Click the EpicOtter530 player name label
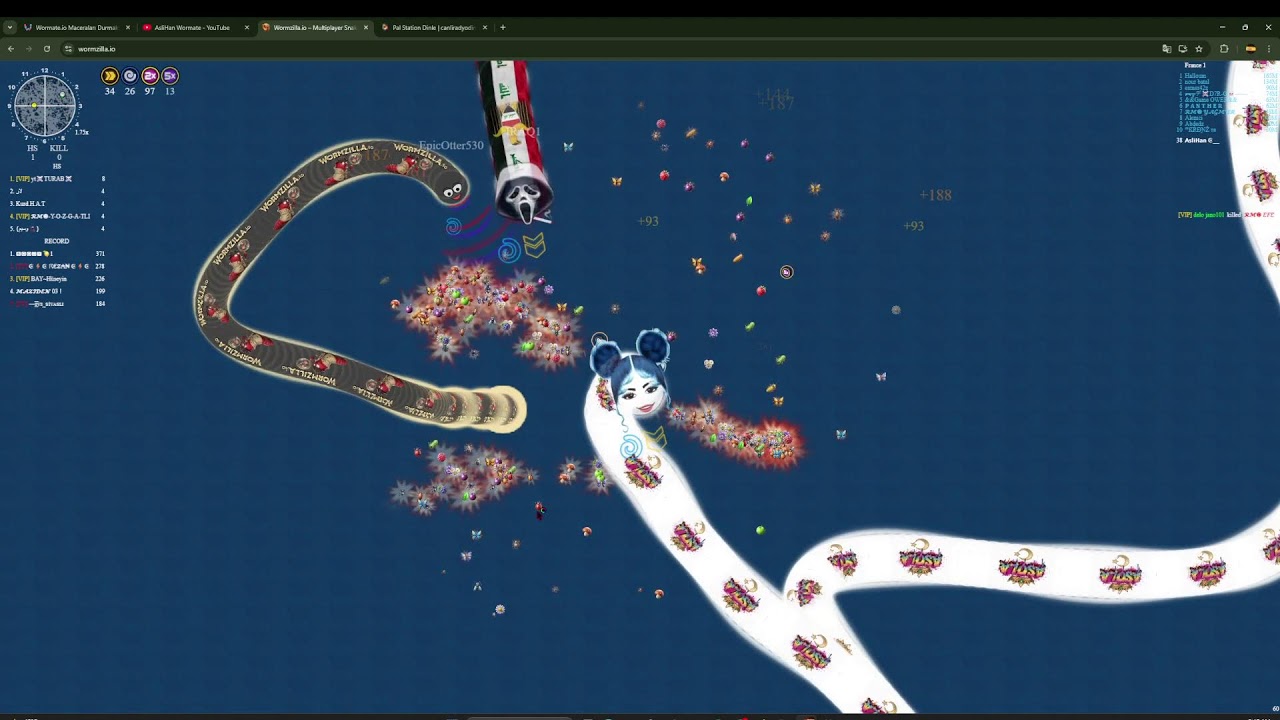 pyautogui.click(x=451, y=146)
